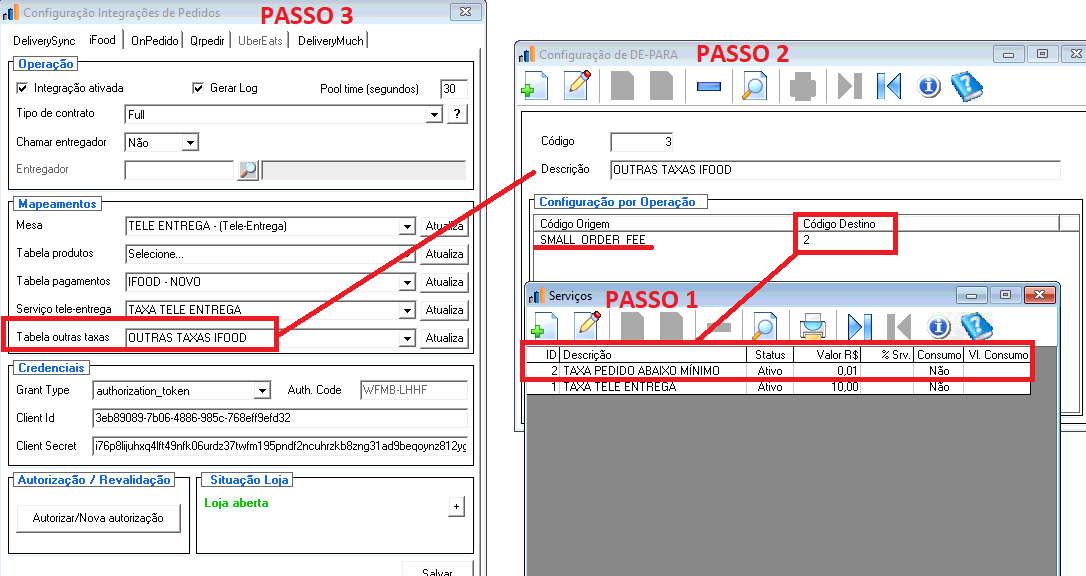Open Tabela pagamentos dropdown arrow

[x=407, y=282]
